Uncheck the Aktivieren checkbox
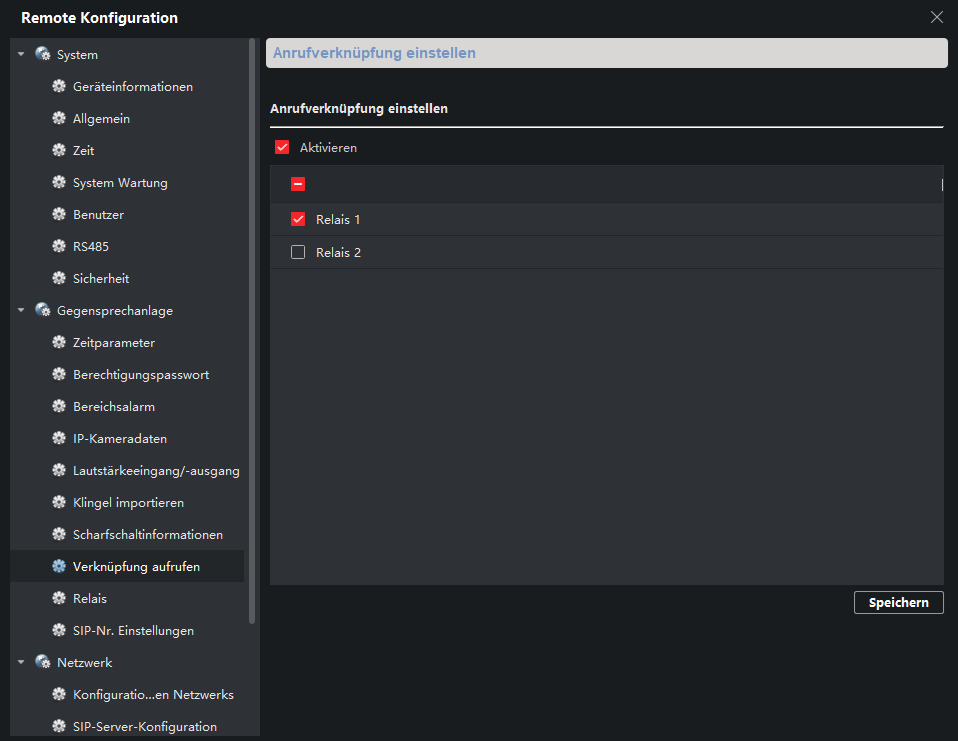Image resolution: width=958 pixels, height=741 pixels. 282,147
